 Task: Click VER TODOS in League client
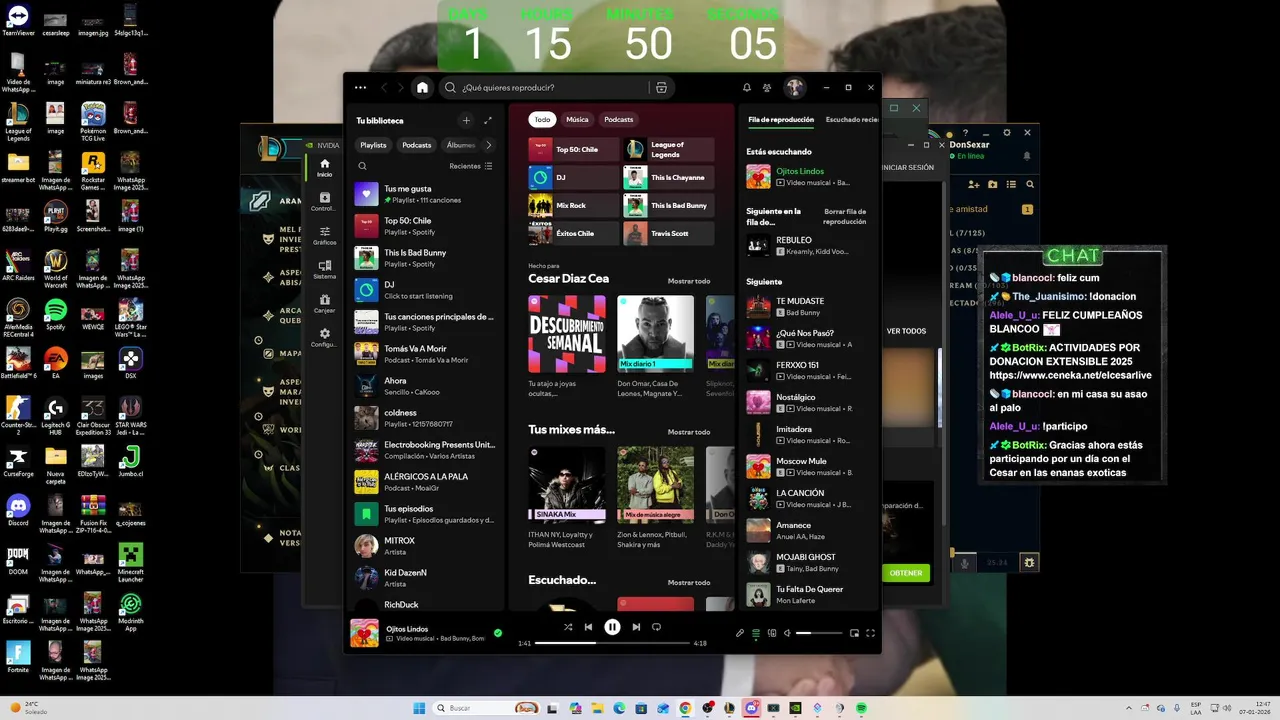906,331
